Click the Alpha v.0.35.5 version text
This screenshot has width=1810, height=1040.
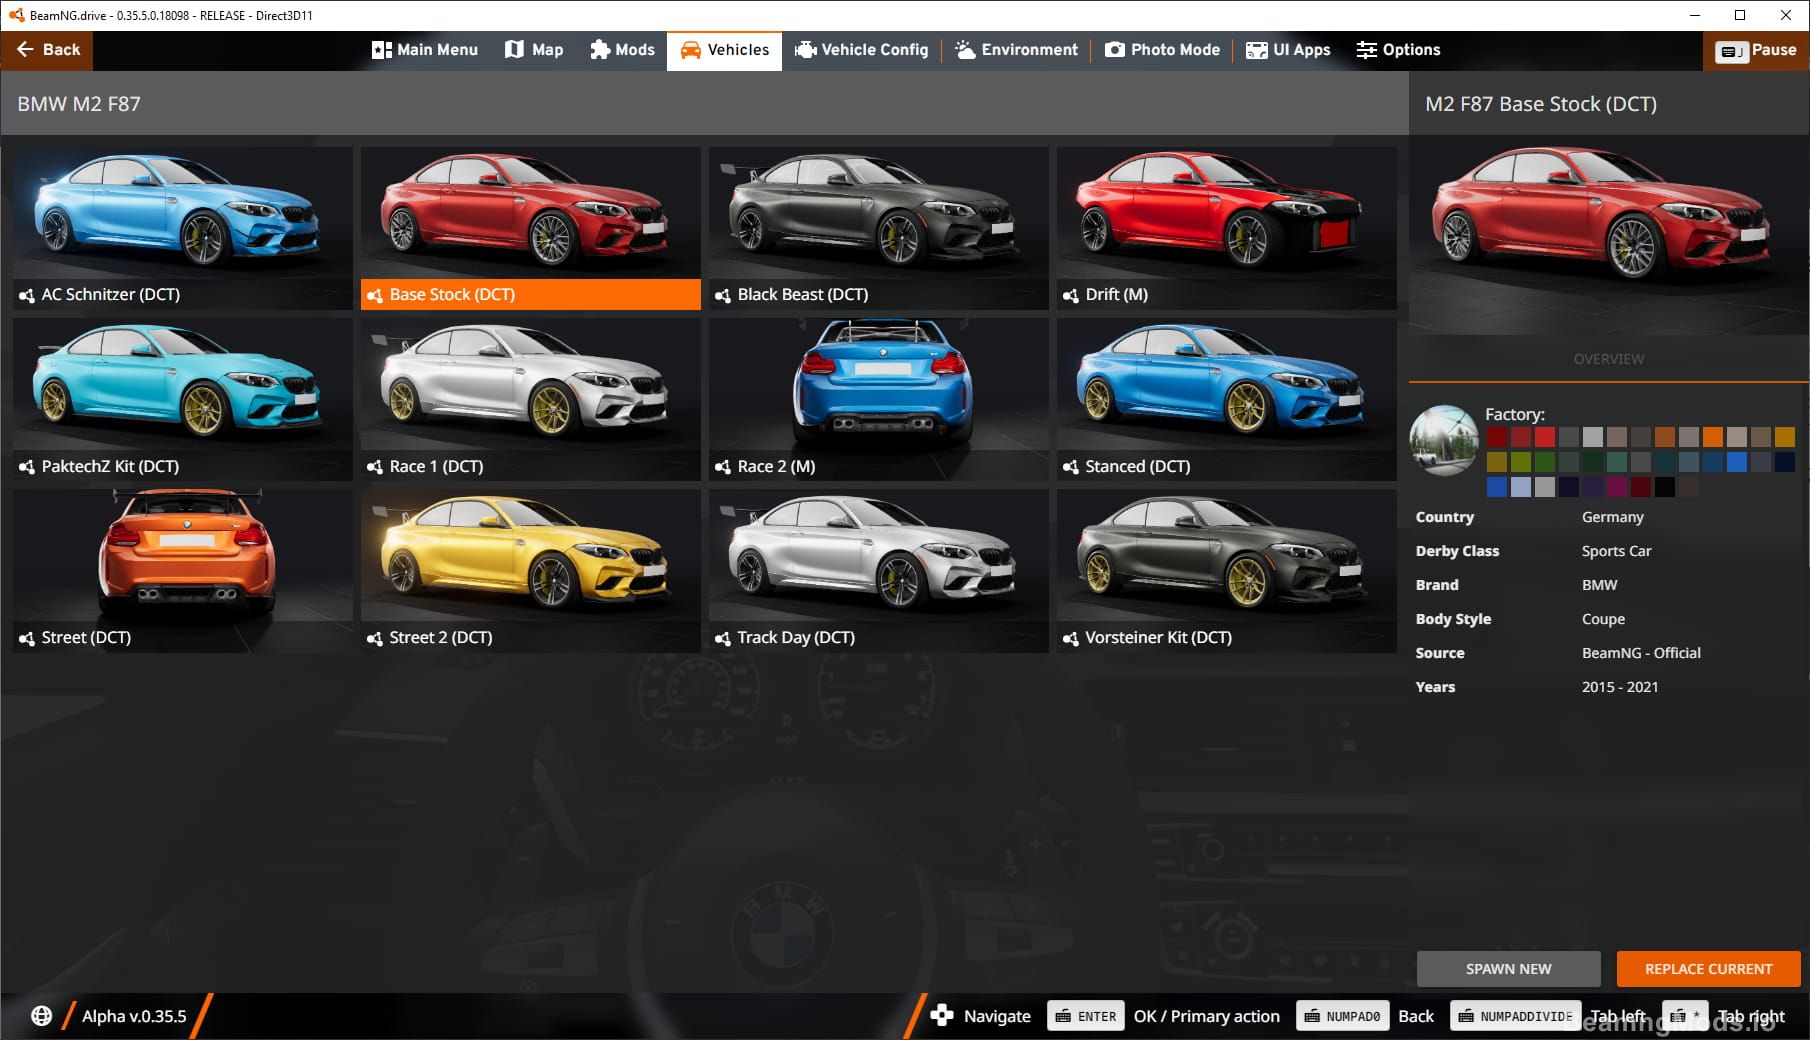pos(134,1016)
